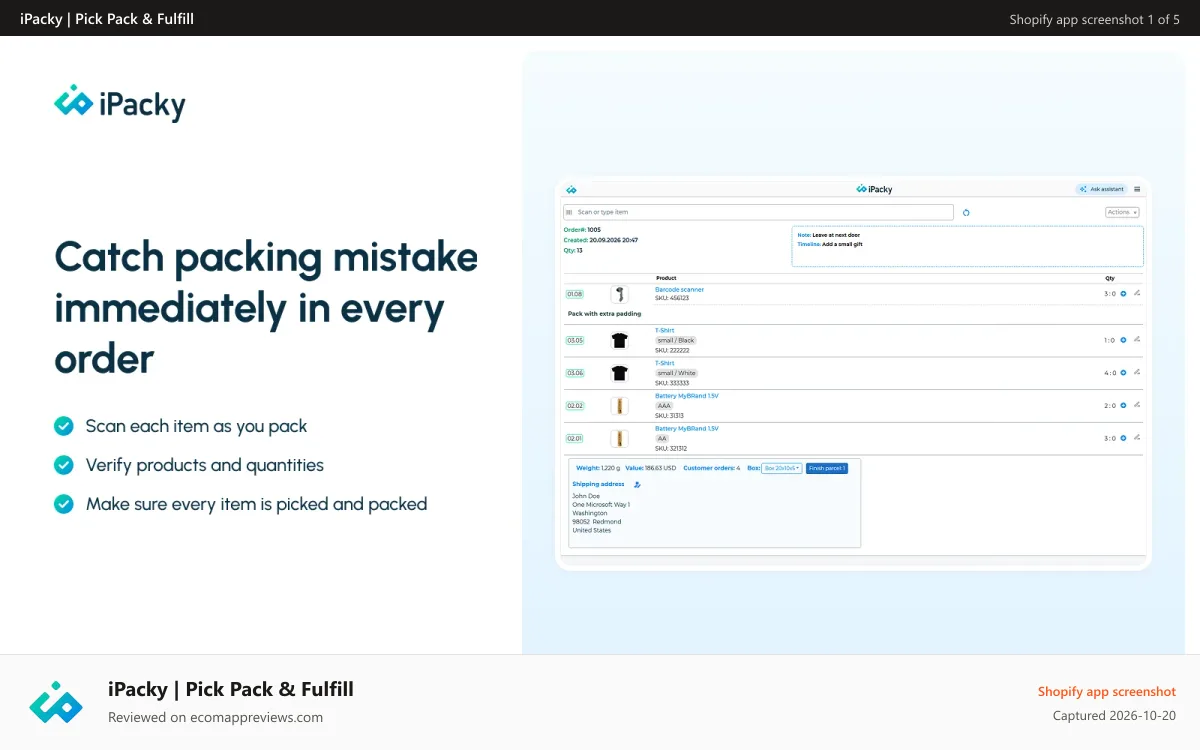Click the John Doe shipping name
Screen dimensions: 1200x750
pos(585,496)
